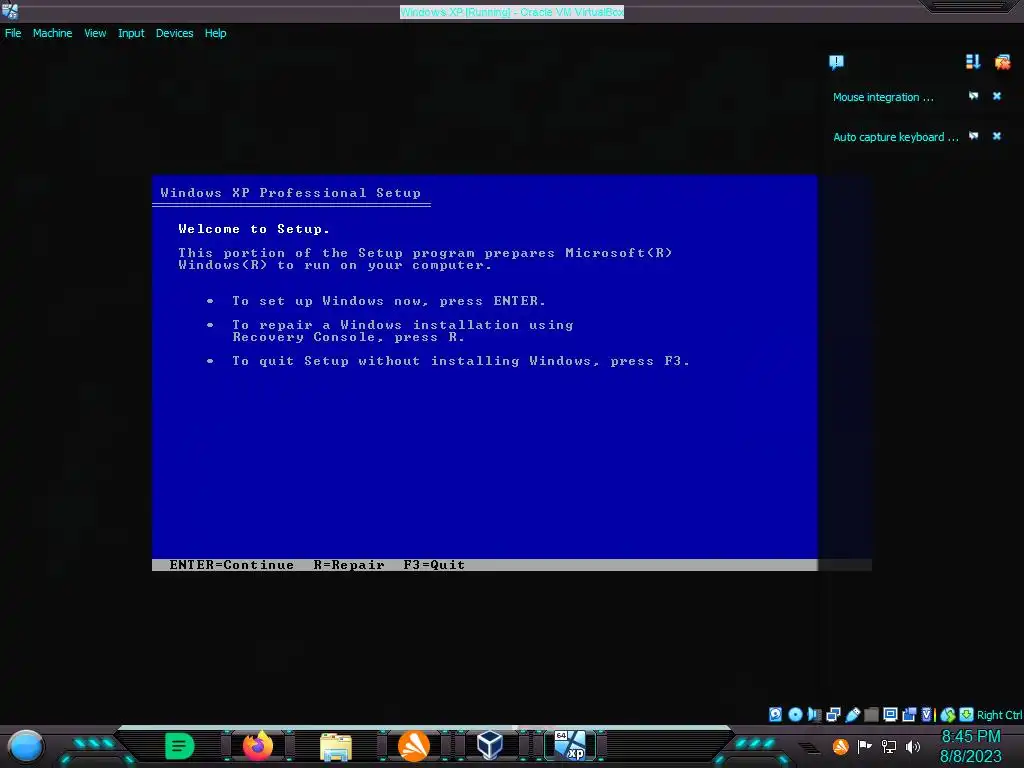Image resolution: width=1024 pixels, height=768 pixels.
Task: Click the mouse integration indicator icon
Action: [948, 714]
